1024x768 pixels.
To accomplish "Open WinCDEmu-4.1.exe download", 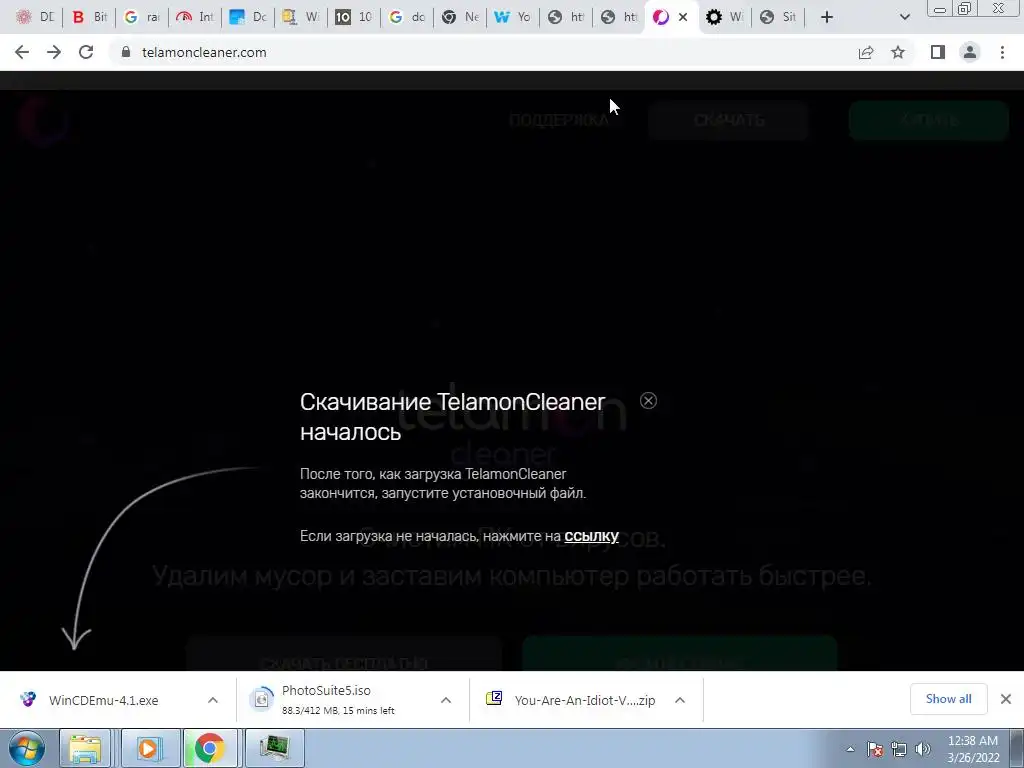I will 103,700.
